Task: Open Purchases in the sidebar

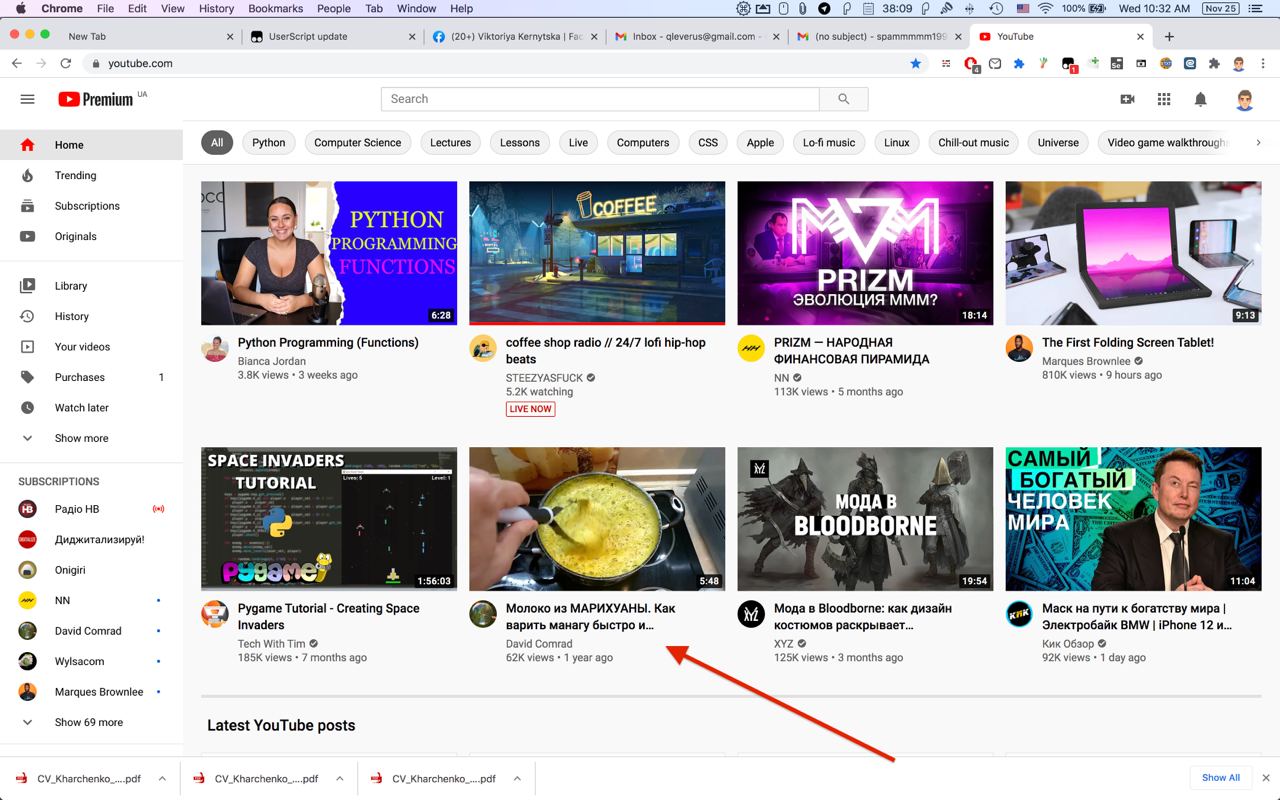Action: point(91,377)
